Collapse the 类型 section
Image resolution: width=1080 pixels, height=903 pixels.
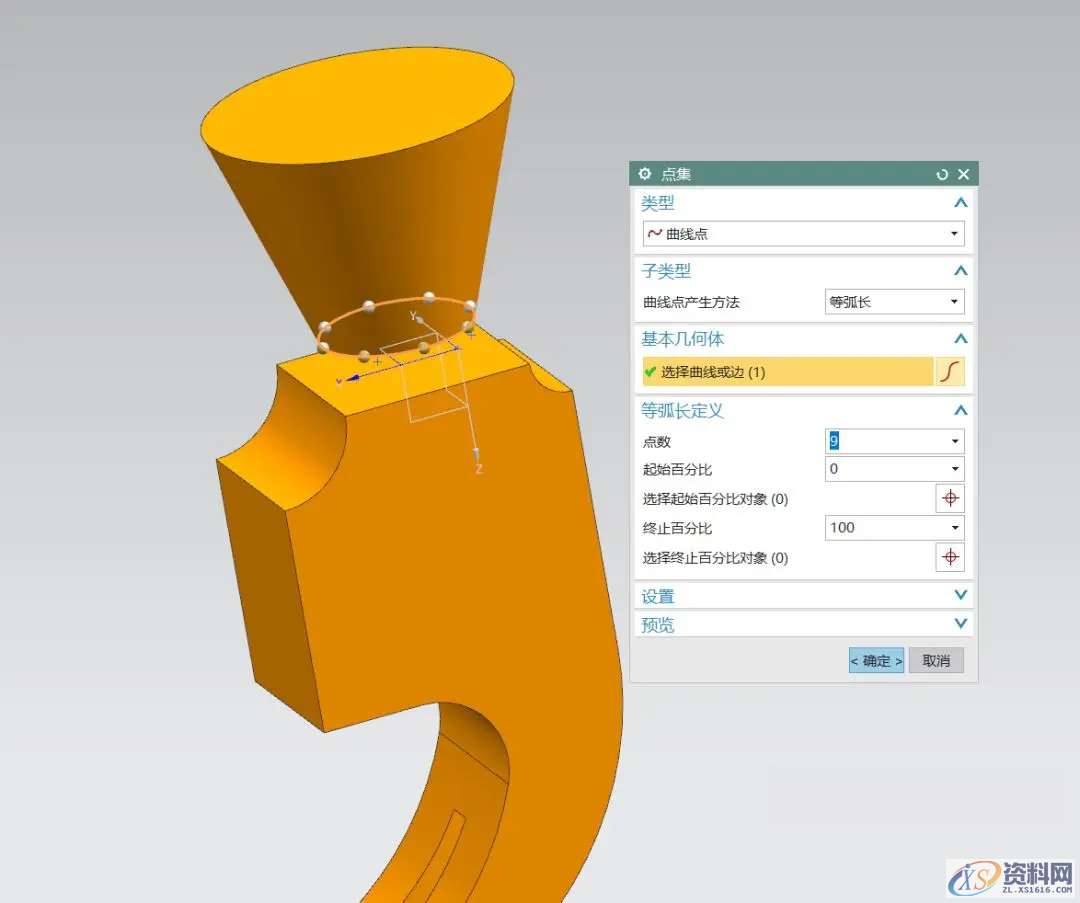point(961,203)
